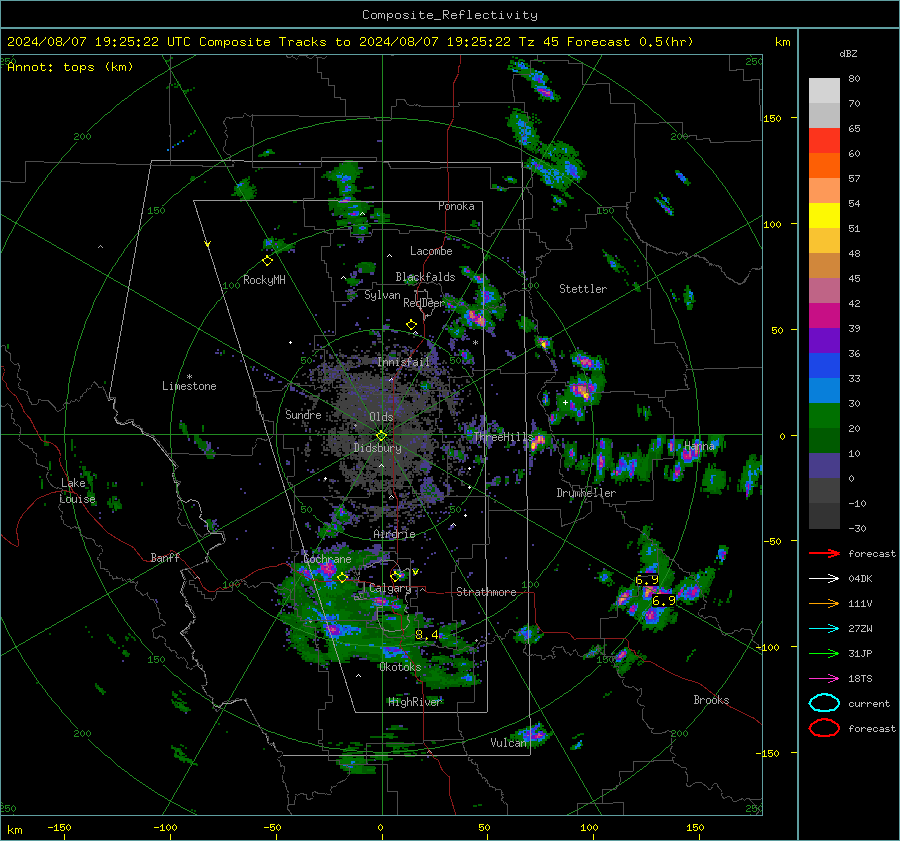Click the 'Annot: tops (km)' annotation label
This screenshot has width=900, height=841.
pos(70,67)
